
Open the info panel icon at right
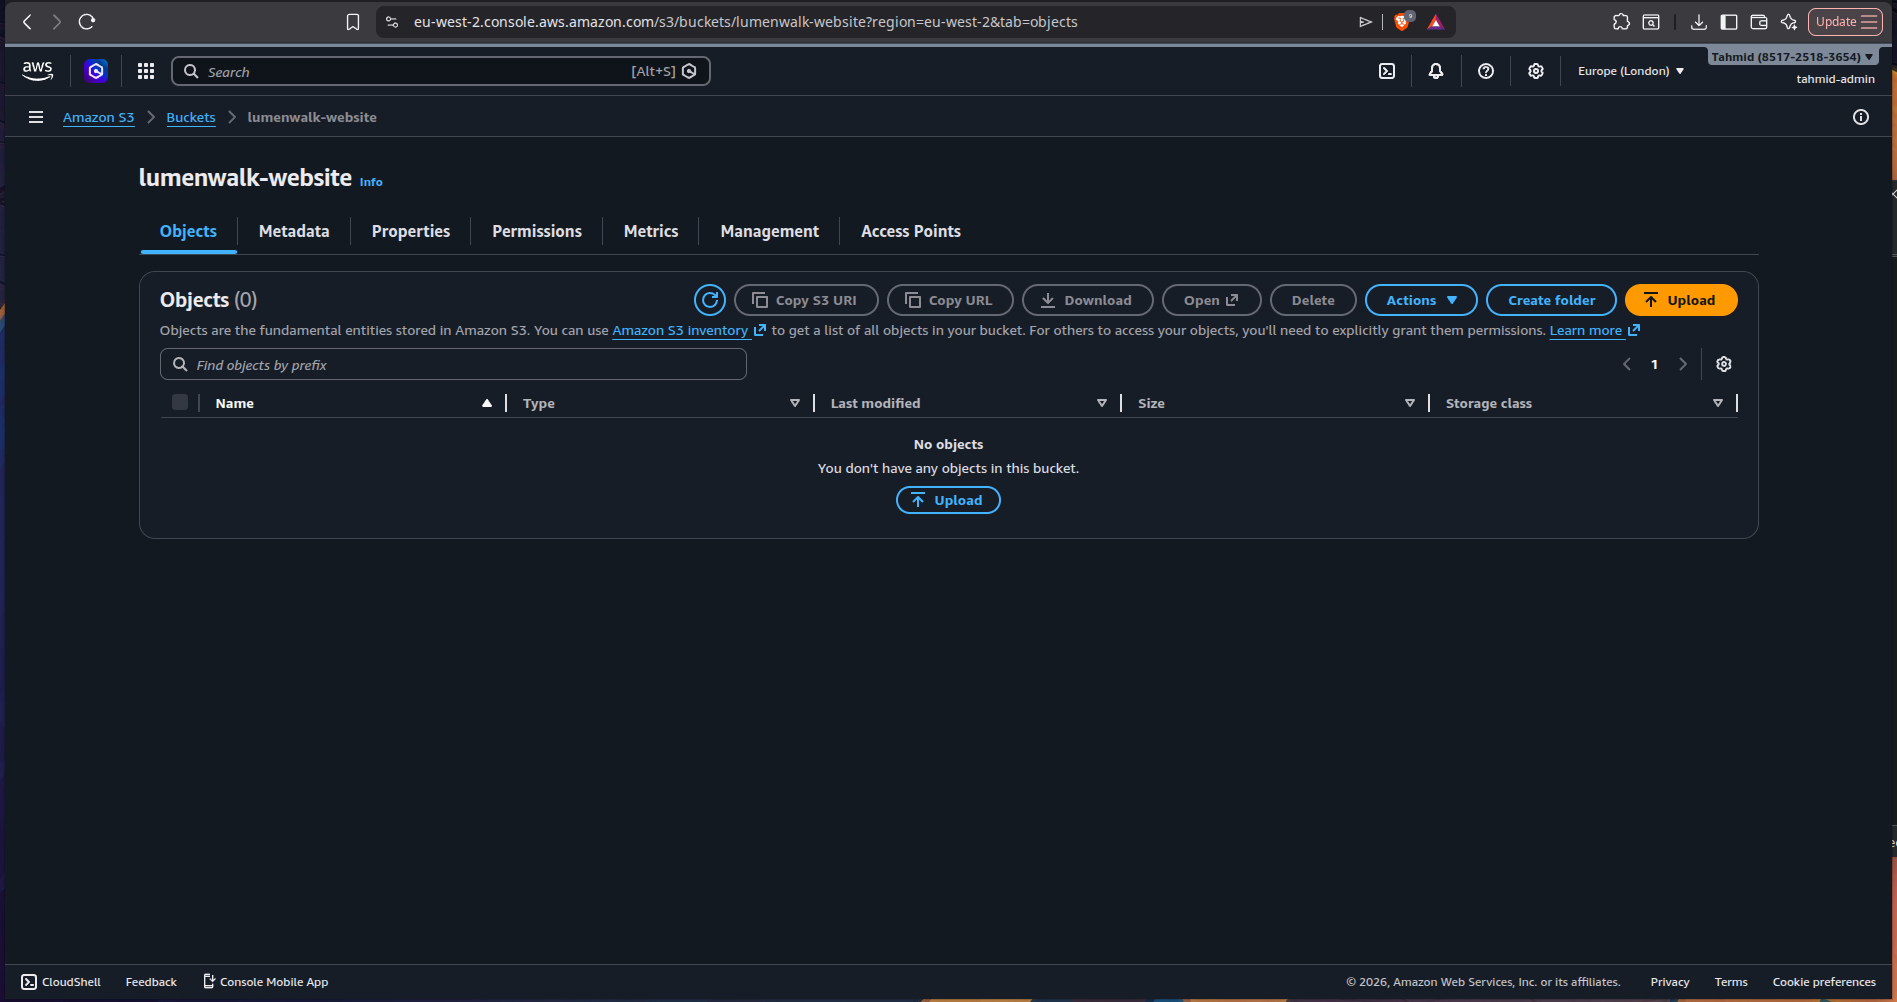1861,117
